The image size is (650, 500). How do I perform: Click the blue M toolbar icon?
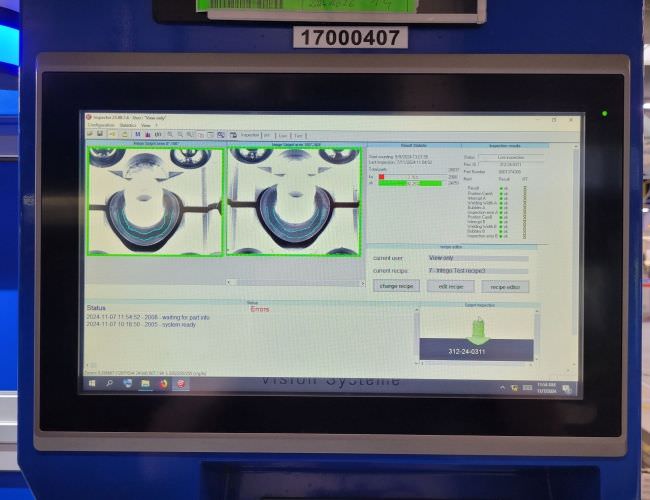[x=138, y=134]
